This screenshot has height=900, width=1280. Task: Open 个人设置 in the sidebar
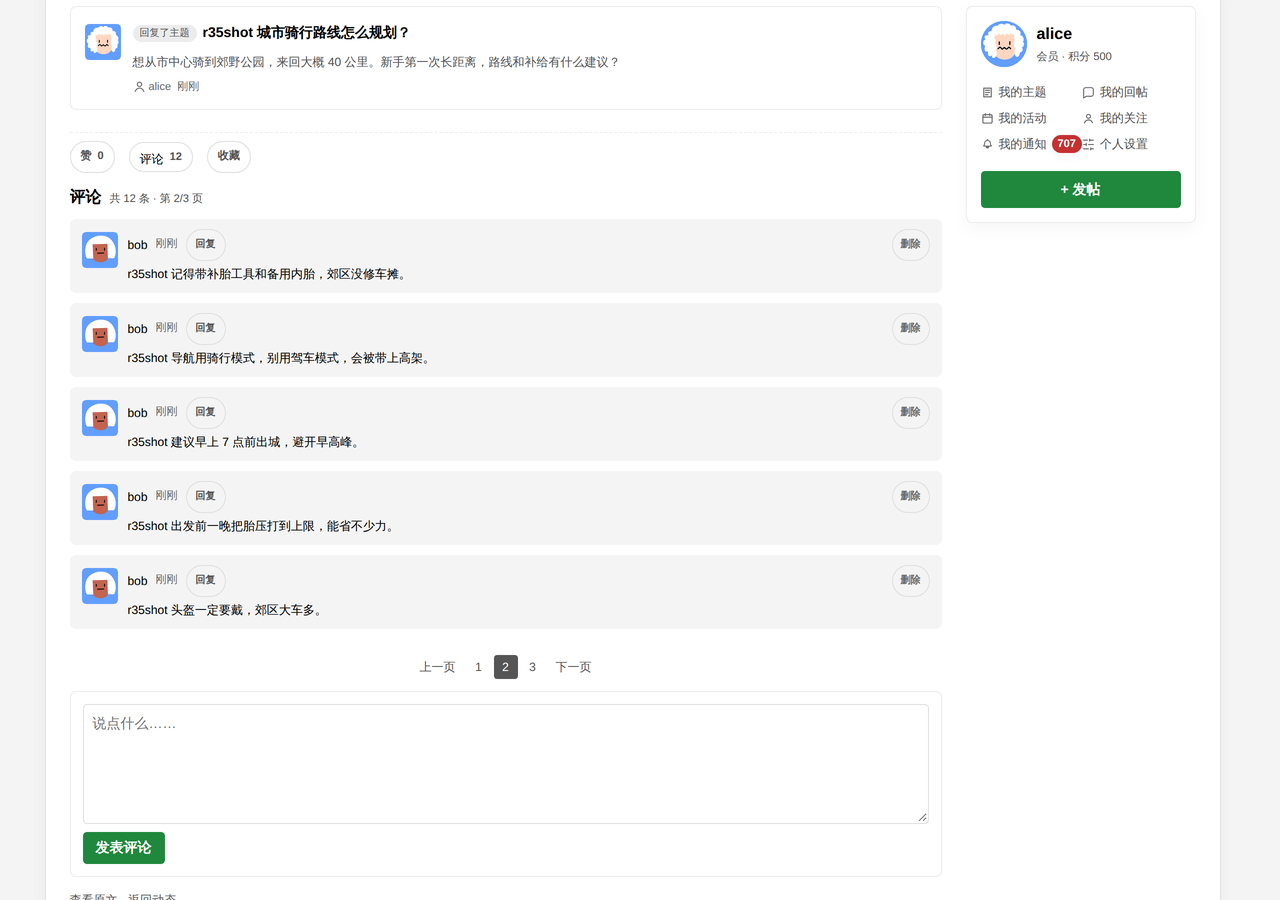[x=1115, y=144]
